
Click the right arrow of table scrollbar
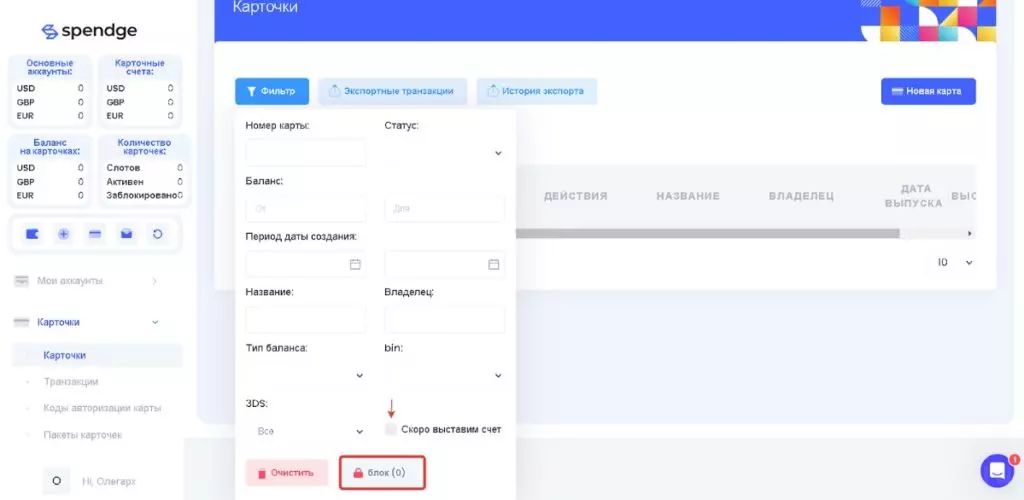[970, 233]
